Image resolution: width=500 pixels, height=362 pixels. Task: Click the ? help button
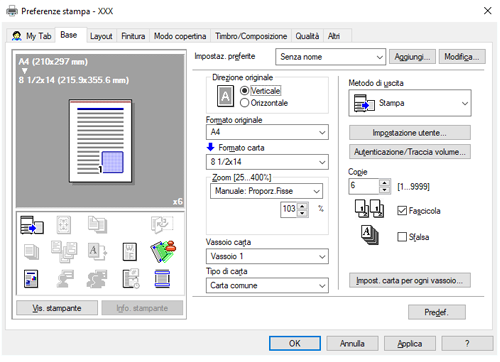pyautogui.click(x=467, y=343)
